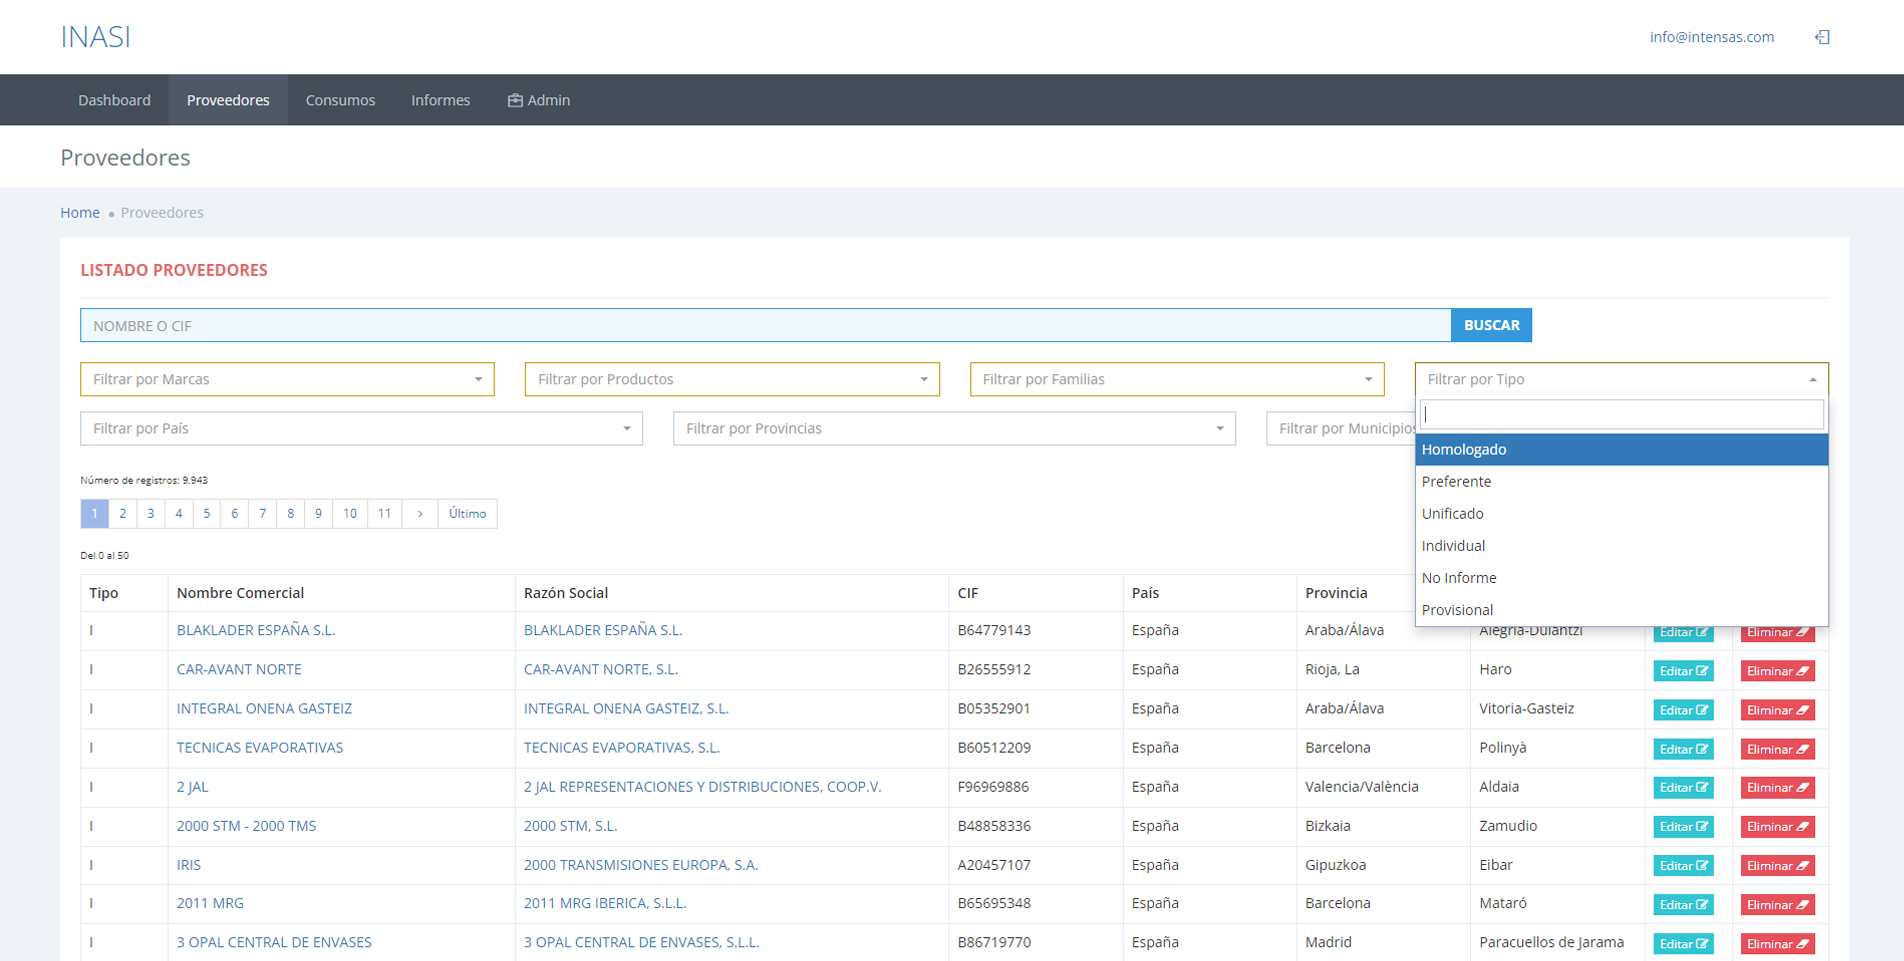Switch to the Consumos tab
The width and height of the screenshot is (1904, 961).
340,100
